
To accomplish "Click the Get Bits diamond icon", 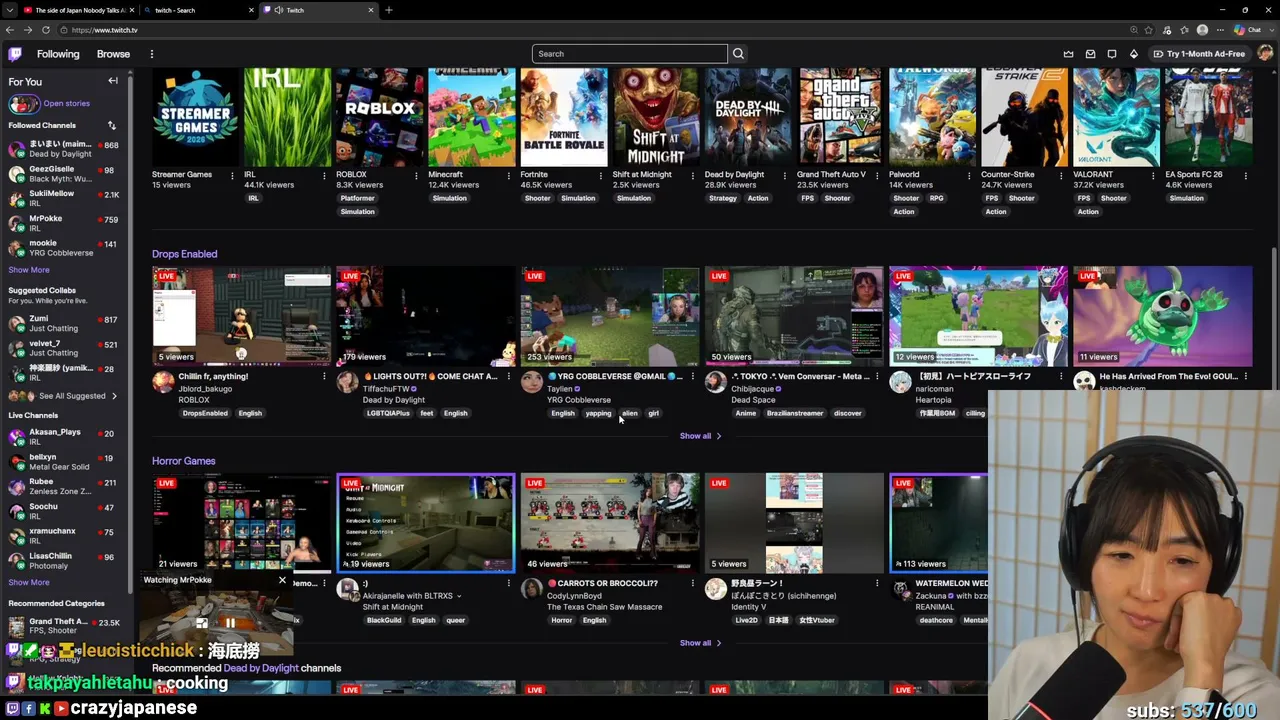I will pos(1134,54).
